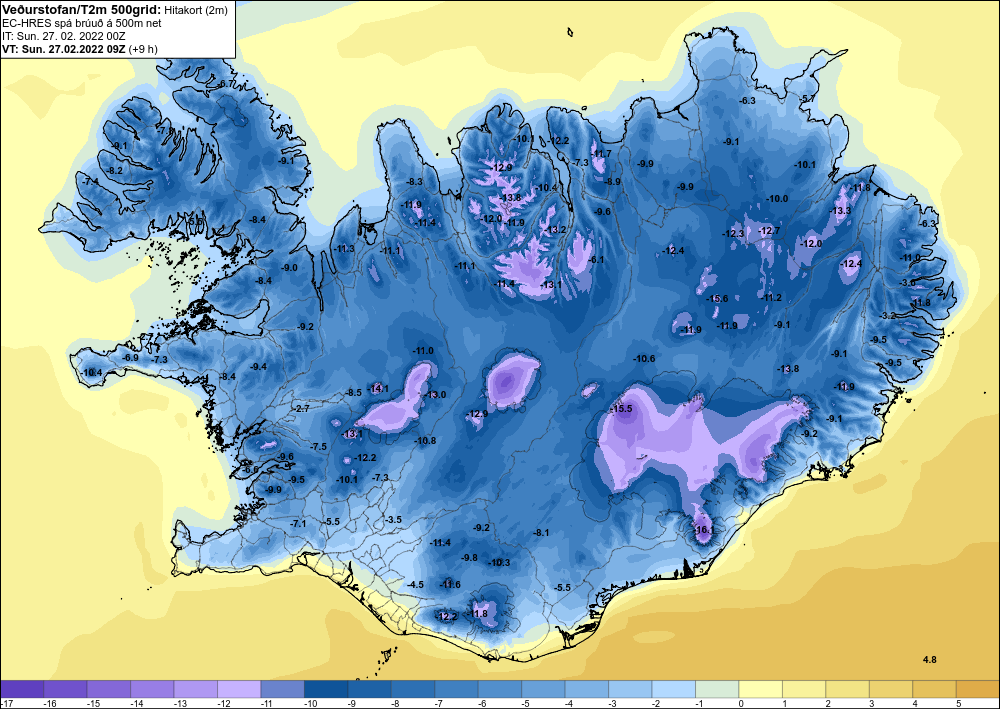Click the light blue legend swatch between -3 and -2
1000x709 pixels.
(629, 689)
